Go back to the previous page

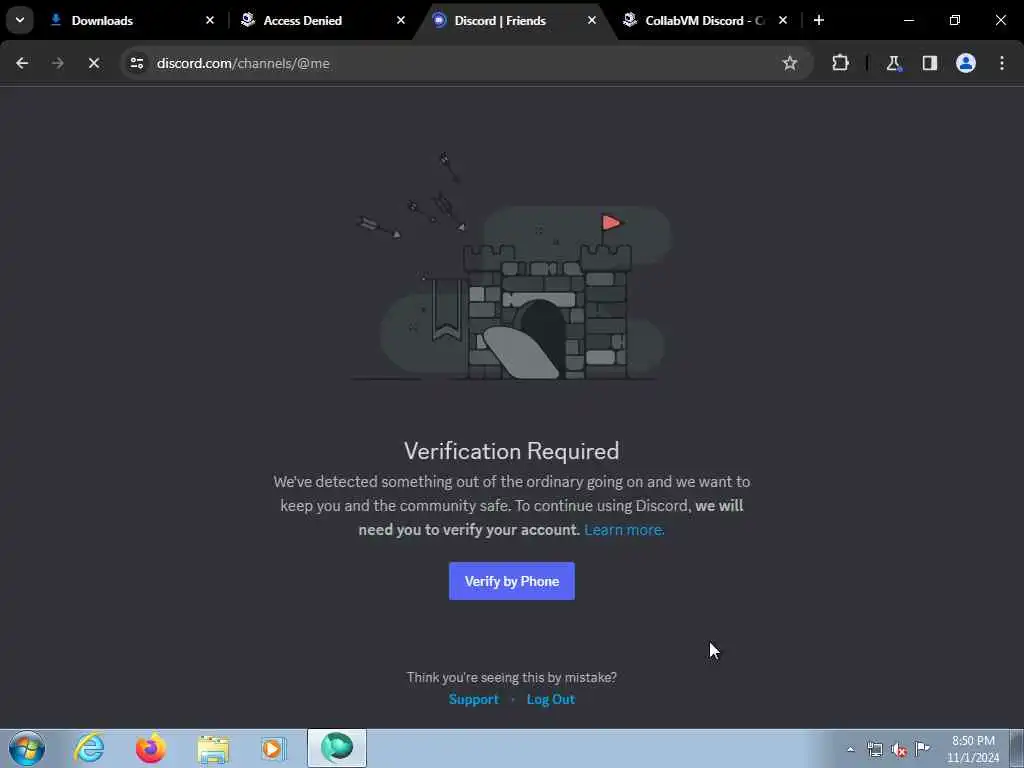click(x=22, y=63)
